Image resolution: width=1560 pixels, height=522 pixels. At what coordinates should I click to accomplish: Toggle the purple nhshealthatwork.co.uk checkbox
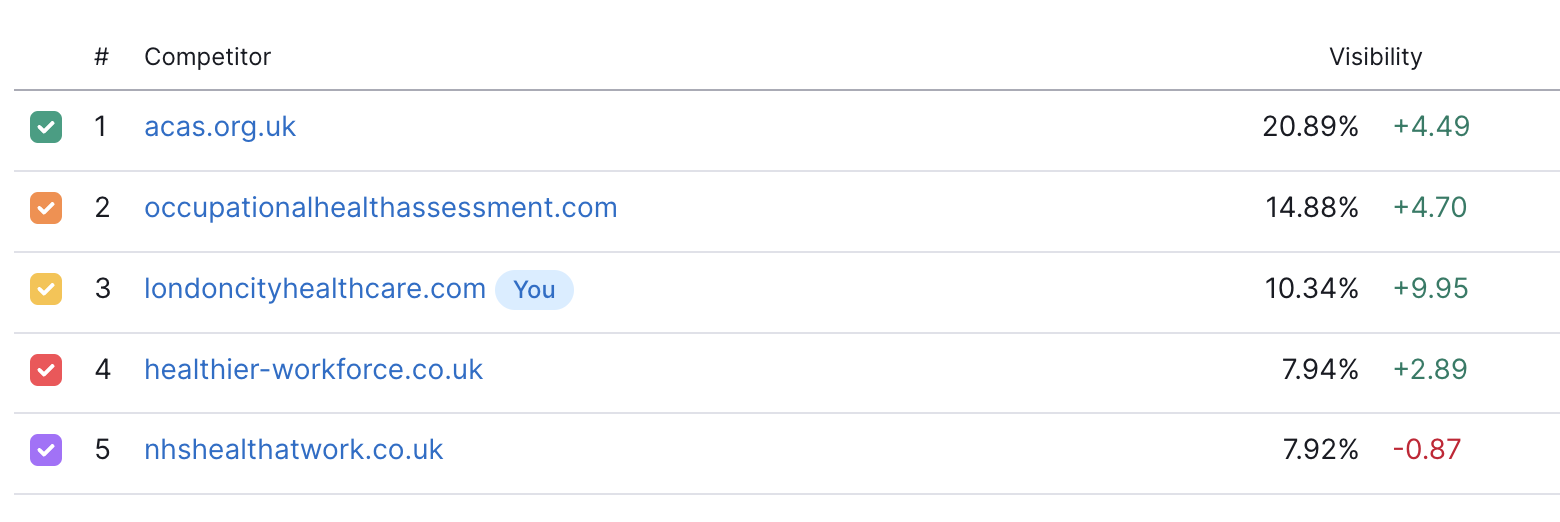[x=46, y=450]
